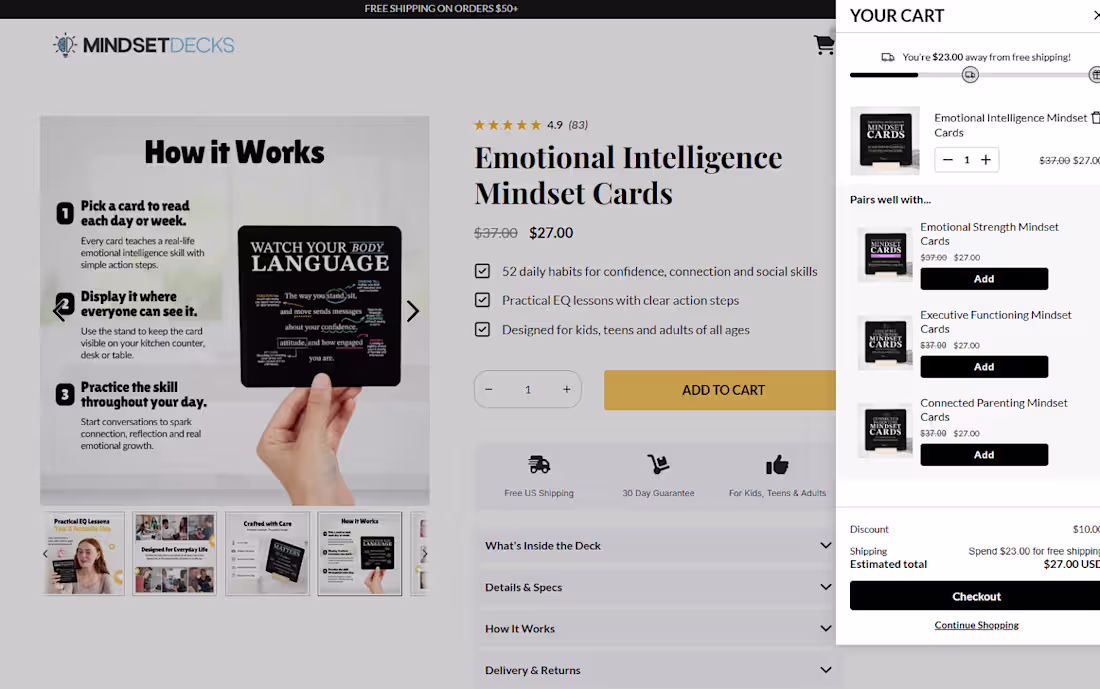Click the free shipping progress bar
The width and height of the screenshot is (1100, 689).
click(974, 75)
